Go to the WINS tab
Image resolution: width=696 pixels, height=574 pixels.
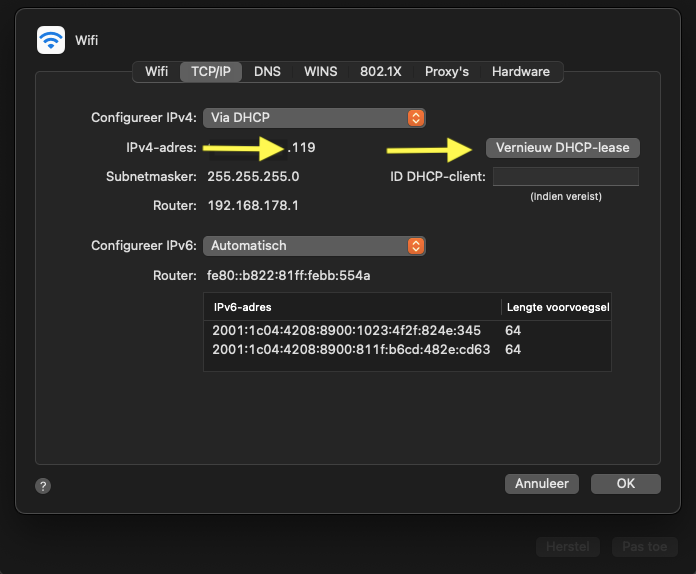[321, 72]
